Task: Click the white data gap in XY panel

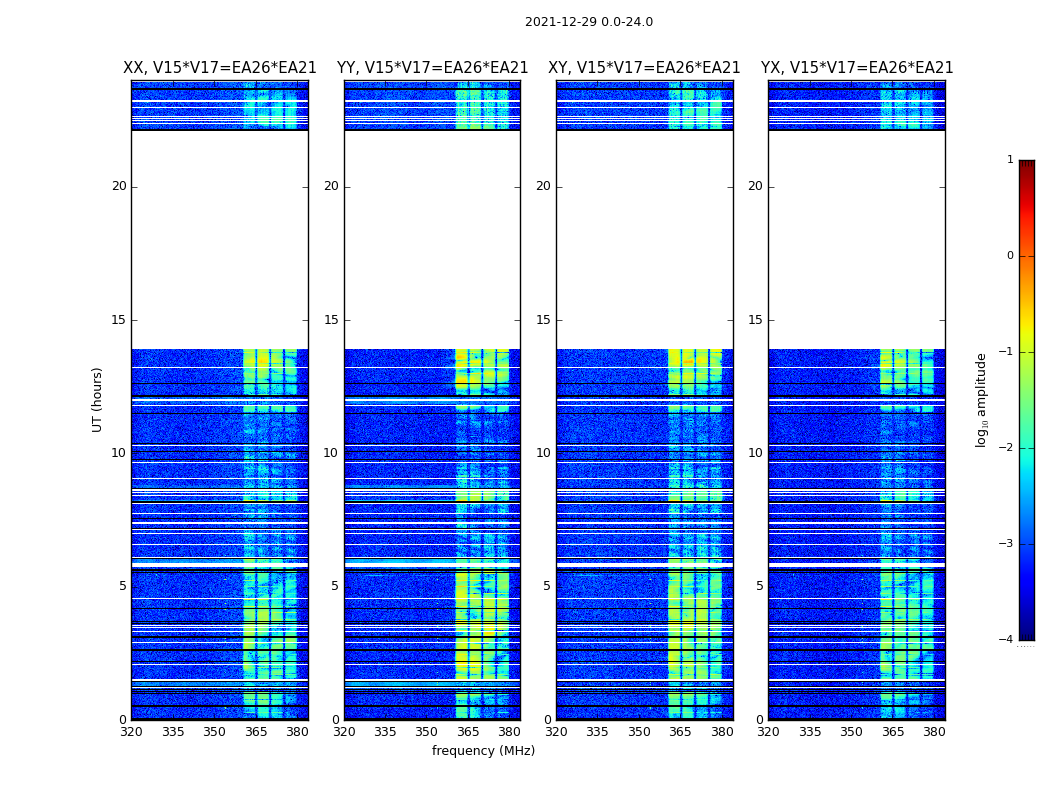Action: 644,240
